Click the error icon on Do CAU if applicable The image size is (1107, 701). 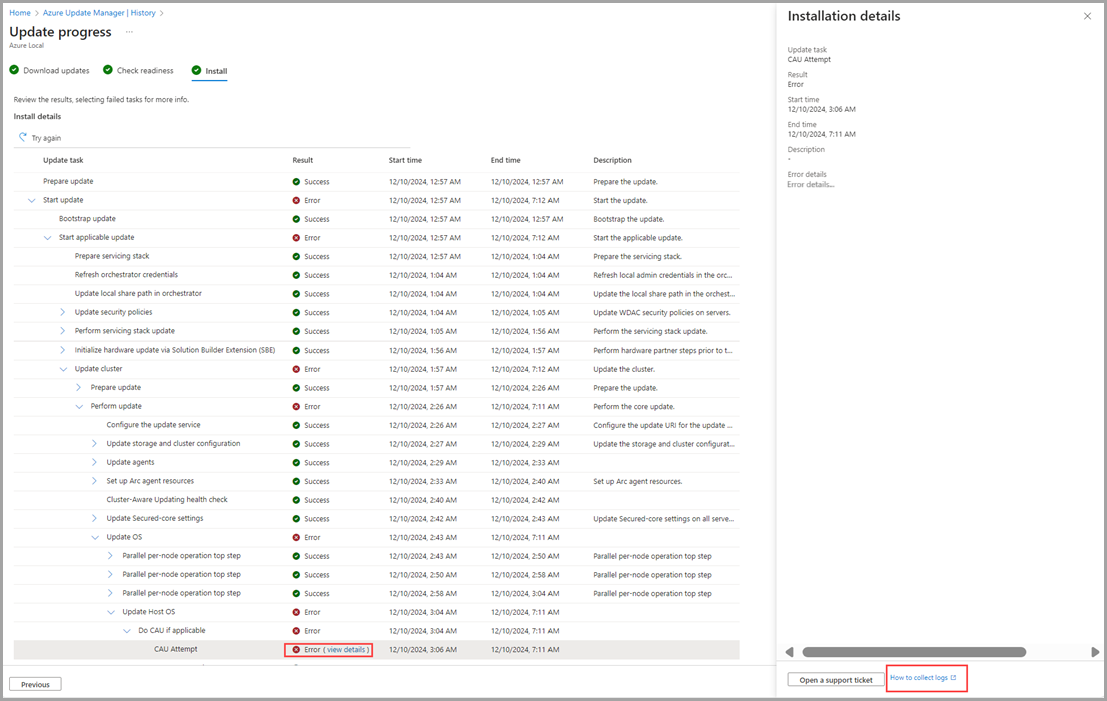pos(297,630)
